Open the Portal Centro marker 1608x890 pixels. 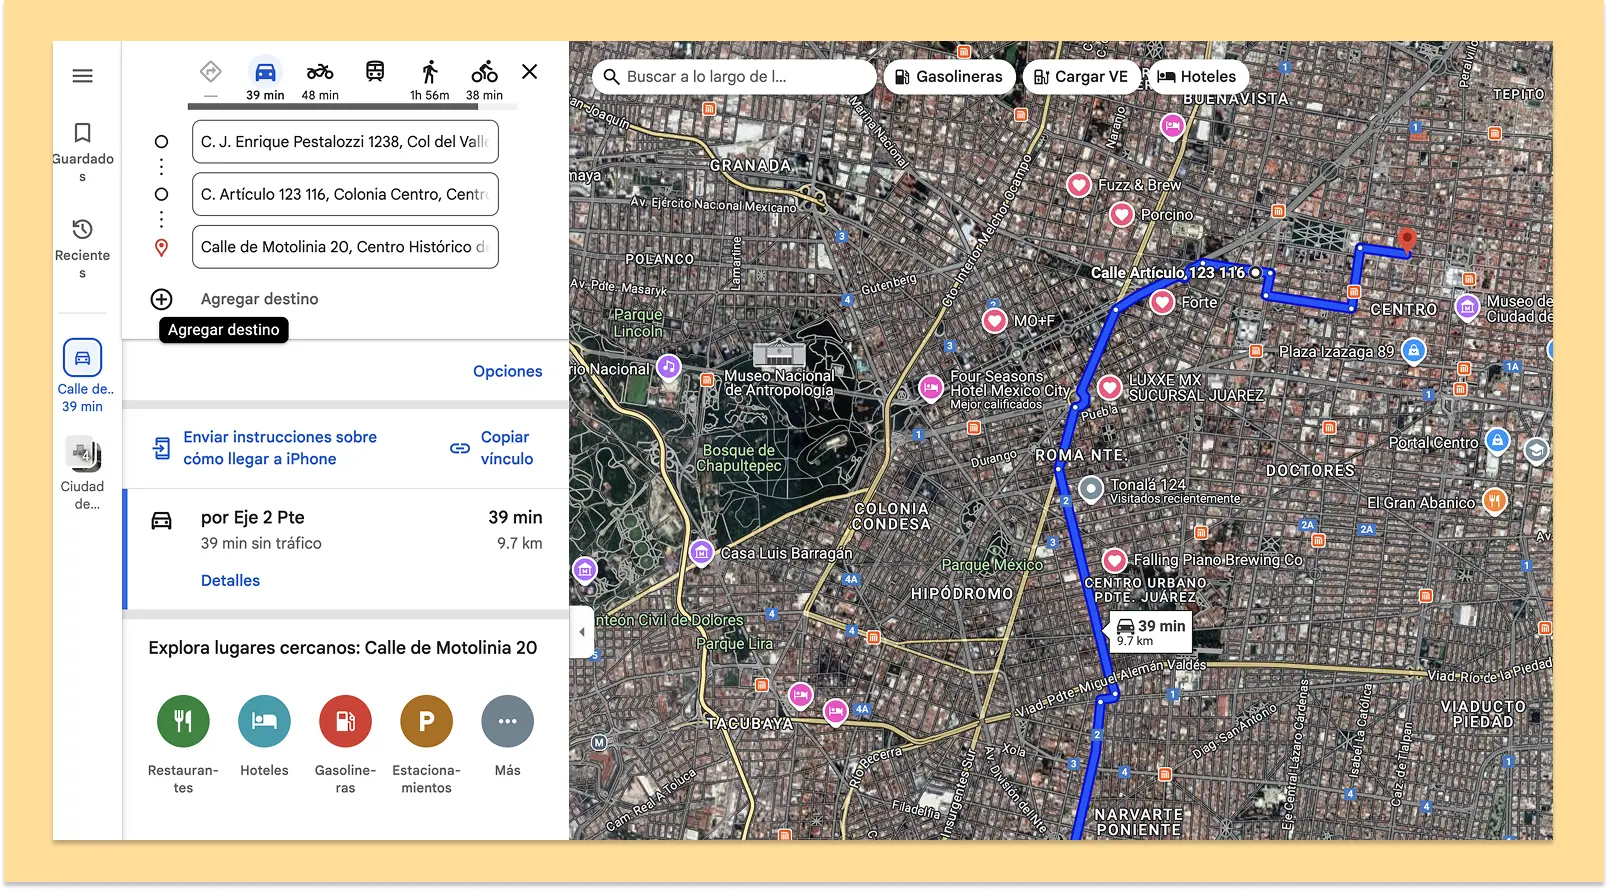pos(1497,440)
